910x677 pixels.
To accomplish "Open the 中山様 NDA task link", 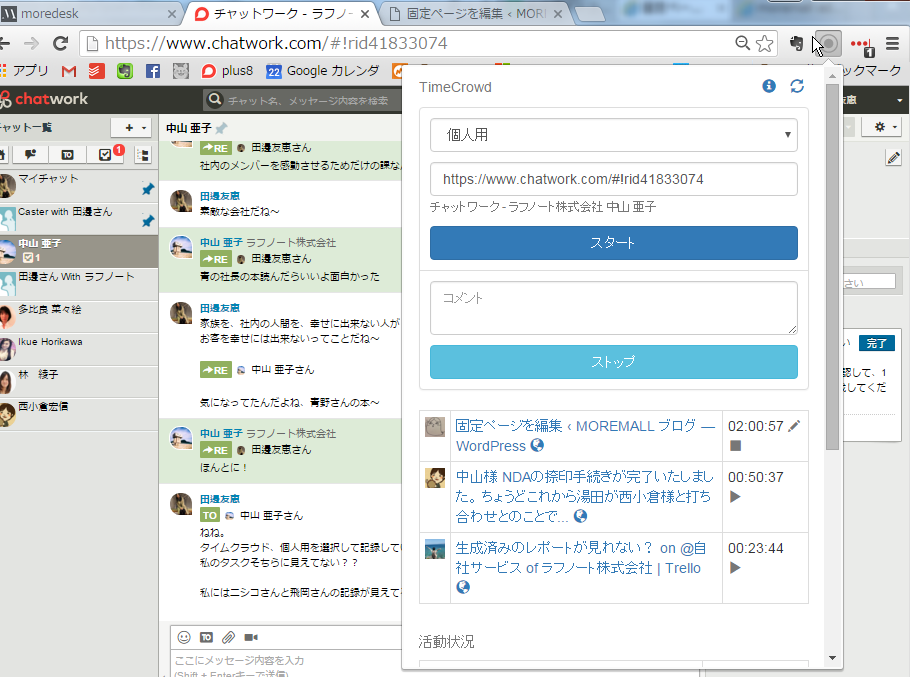I will tap(584, 497).
